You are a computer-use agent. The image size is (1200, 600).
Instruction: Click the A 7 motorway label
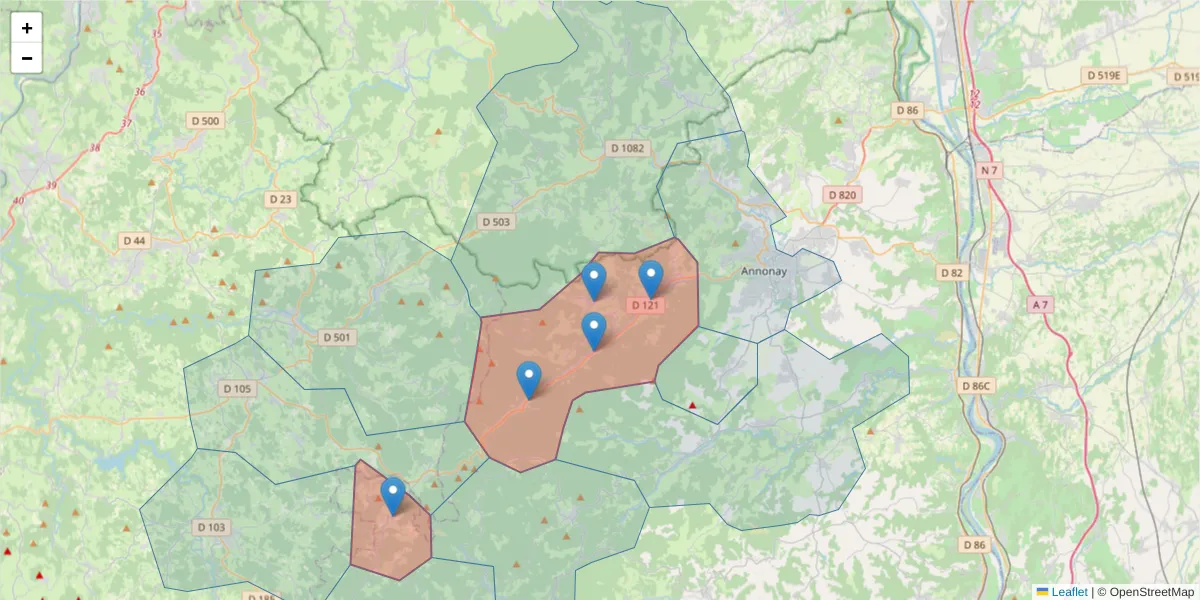(x=1038, y=304)
